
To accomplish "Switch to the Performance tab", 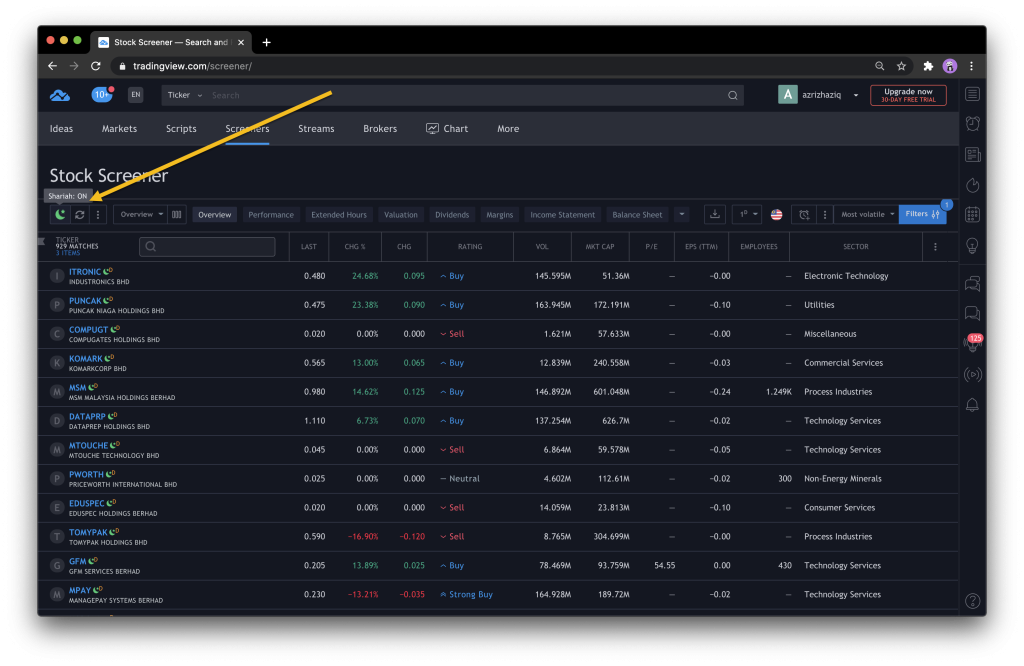I will click(271, 215).
